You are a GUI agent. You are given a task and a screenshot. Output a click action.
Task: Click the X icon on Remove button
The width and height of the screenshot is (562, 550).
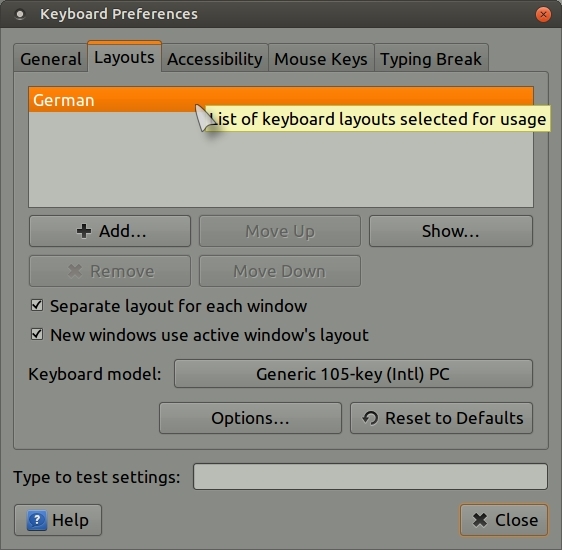(x=75, y=271)
